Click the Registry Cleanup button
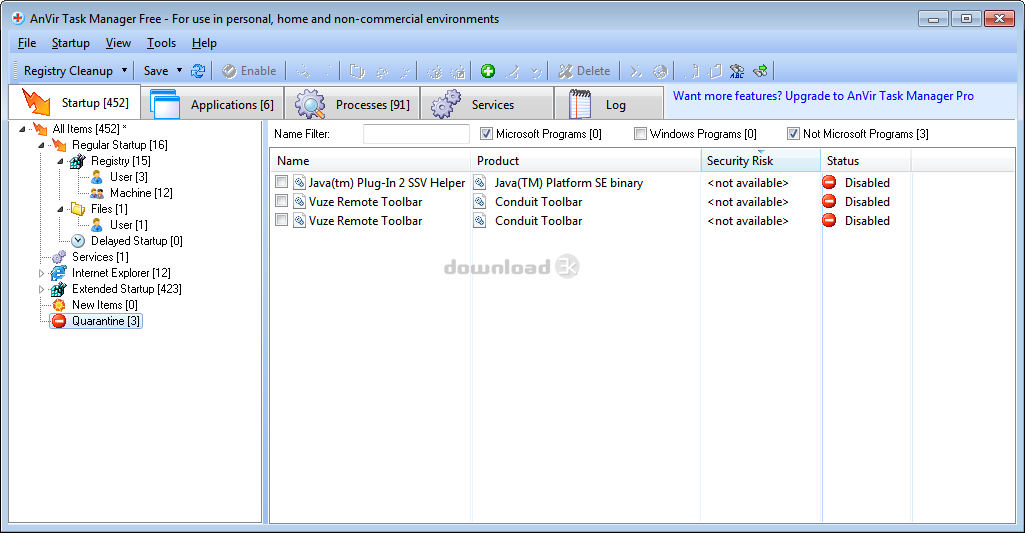The image size is (1025, 533). pos(68,71)
